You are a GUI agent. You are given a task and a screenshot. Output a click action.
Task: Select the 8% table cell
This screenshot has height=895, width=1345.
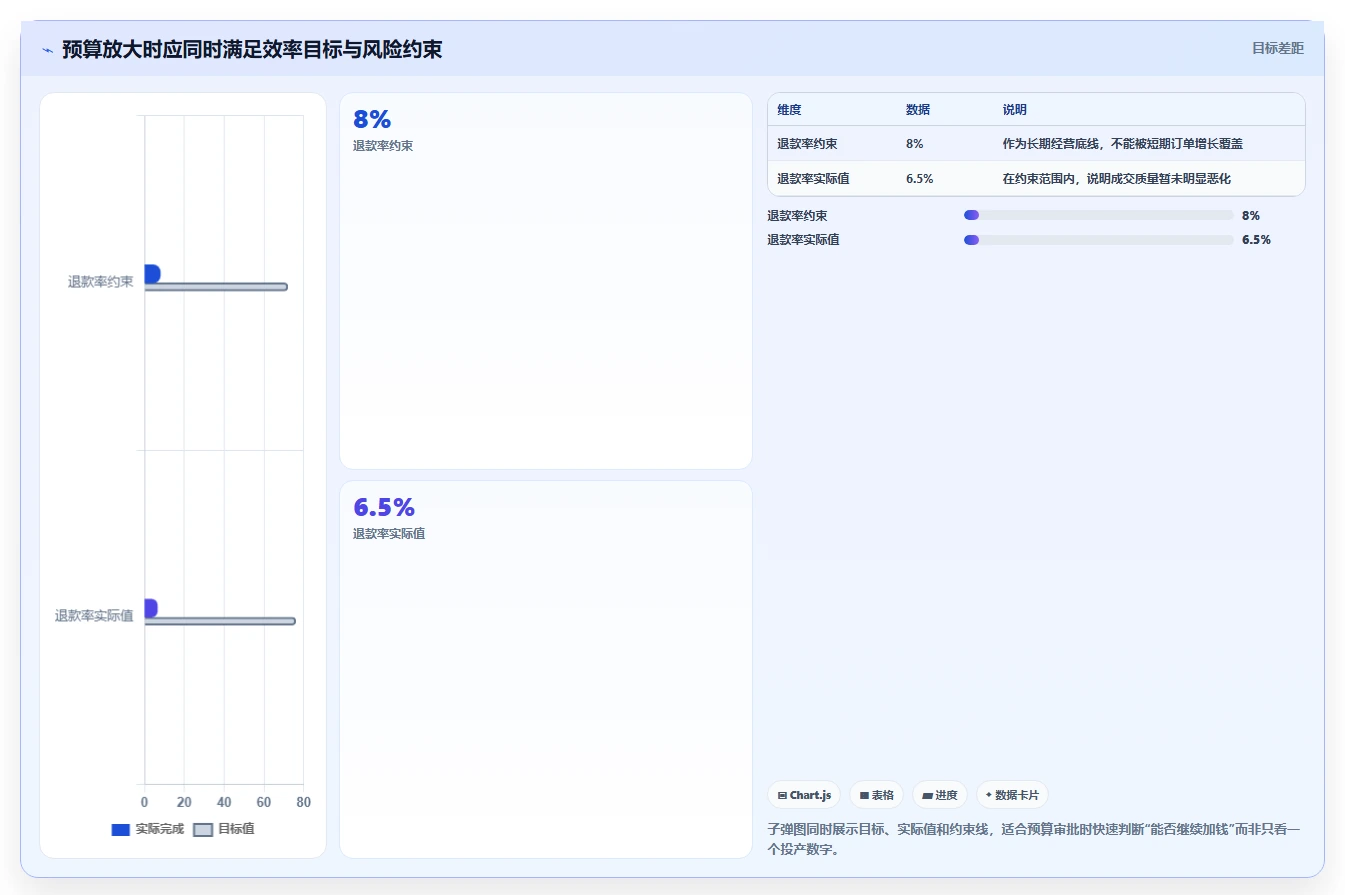pos(915,144)
